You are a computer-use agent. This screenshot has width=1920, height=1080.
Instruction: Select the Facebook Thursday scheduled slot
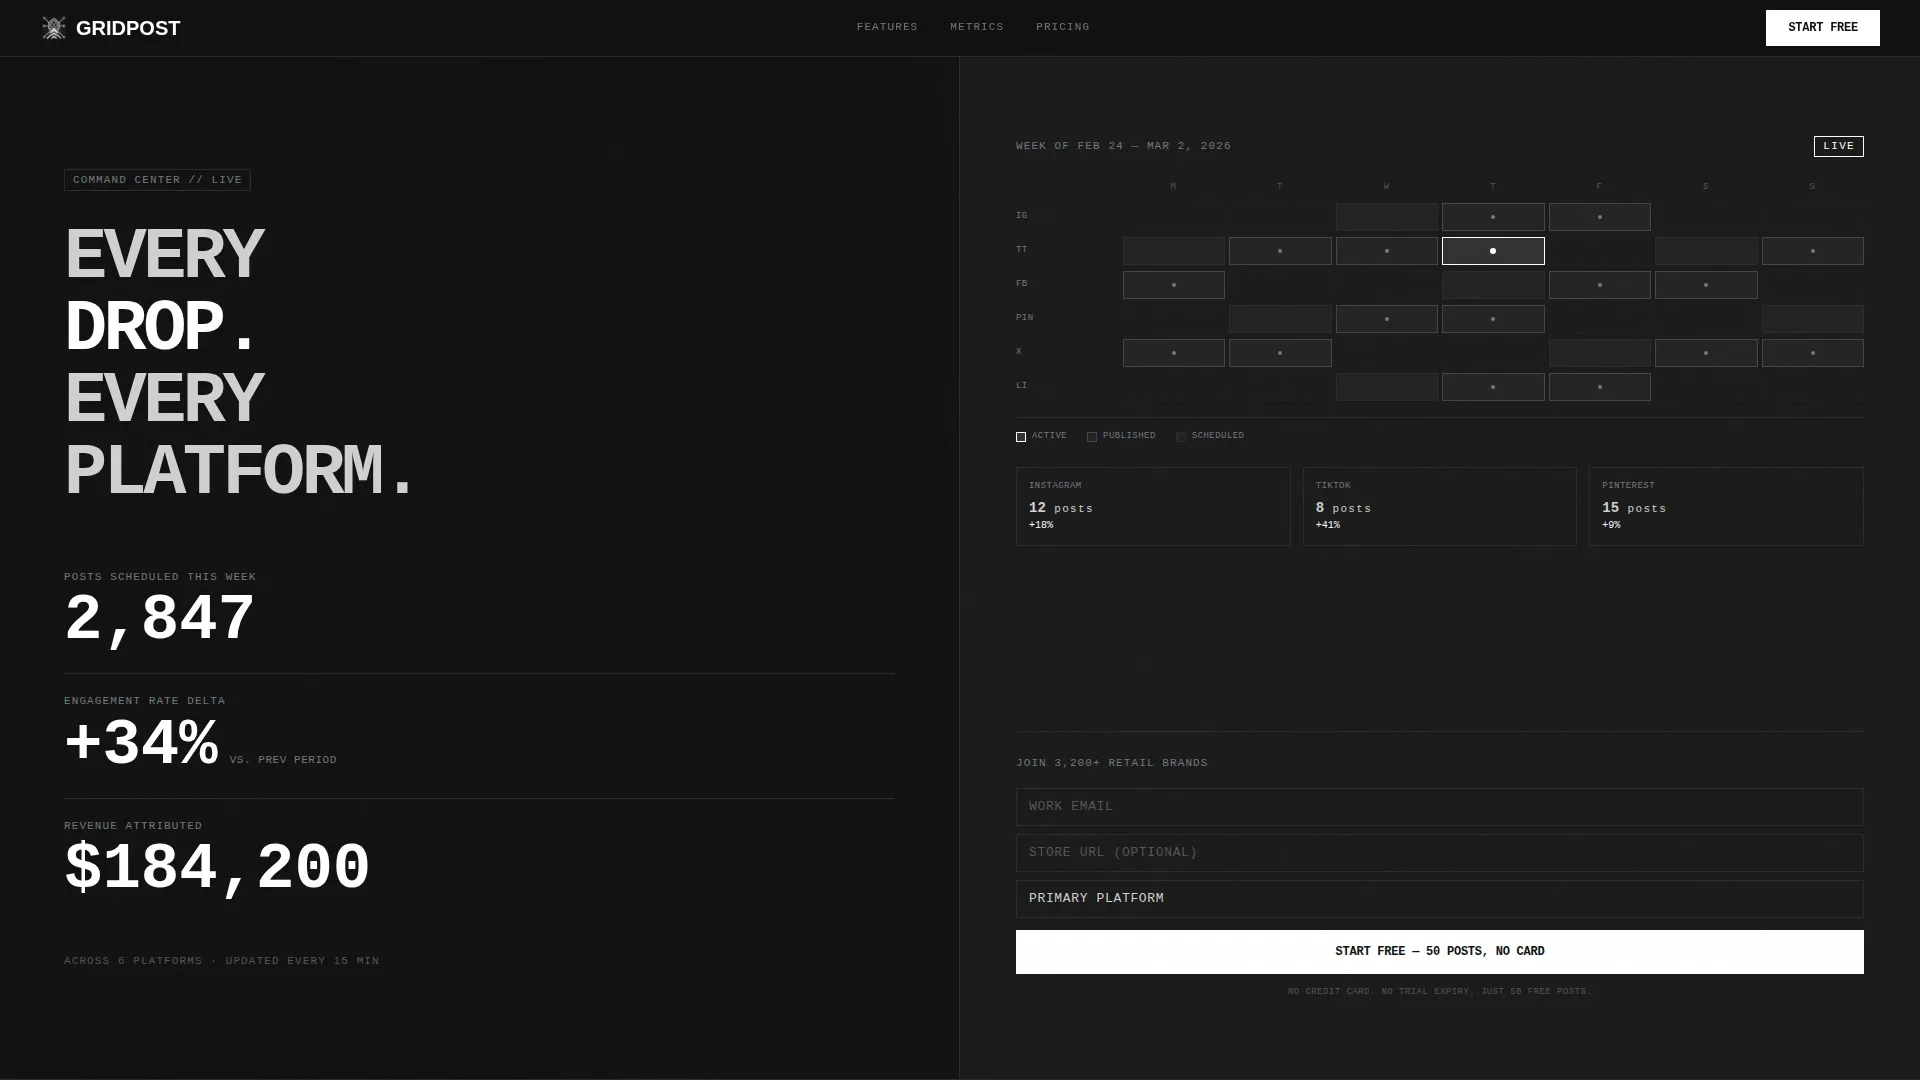(x=1493, y=285)
